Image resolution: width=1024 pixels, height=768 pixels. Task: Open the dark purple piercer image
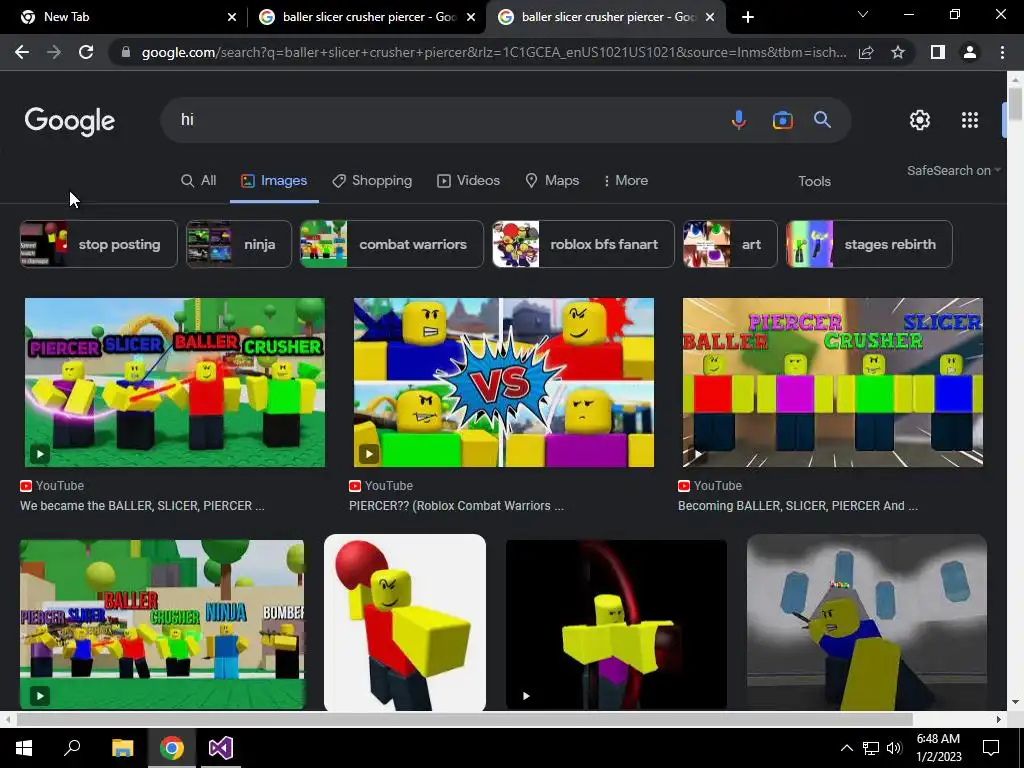(x=616, y=624)
